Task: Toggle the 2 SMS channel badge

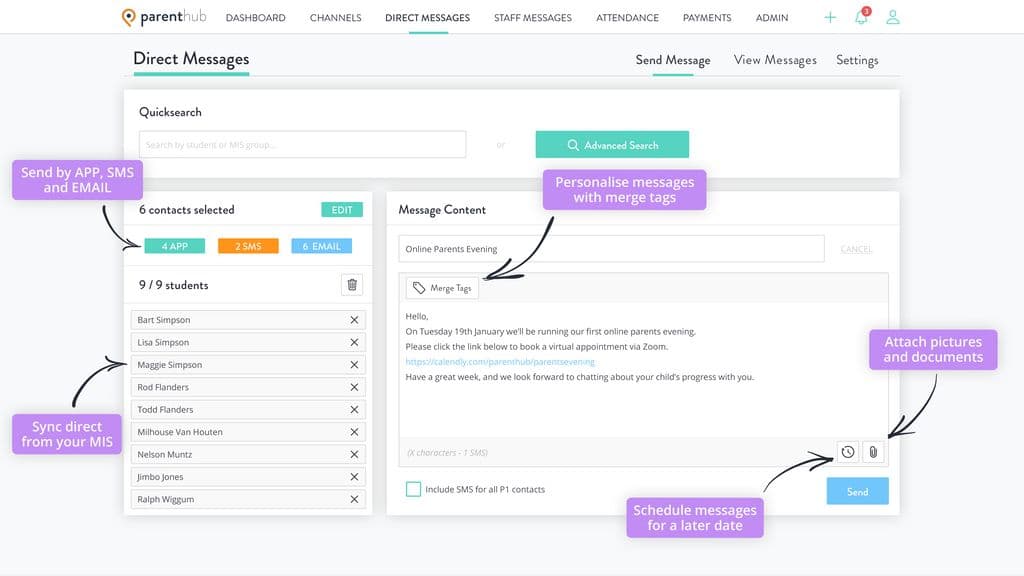Action: [x=248, y=246]
